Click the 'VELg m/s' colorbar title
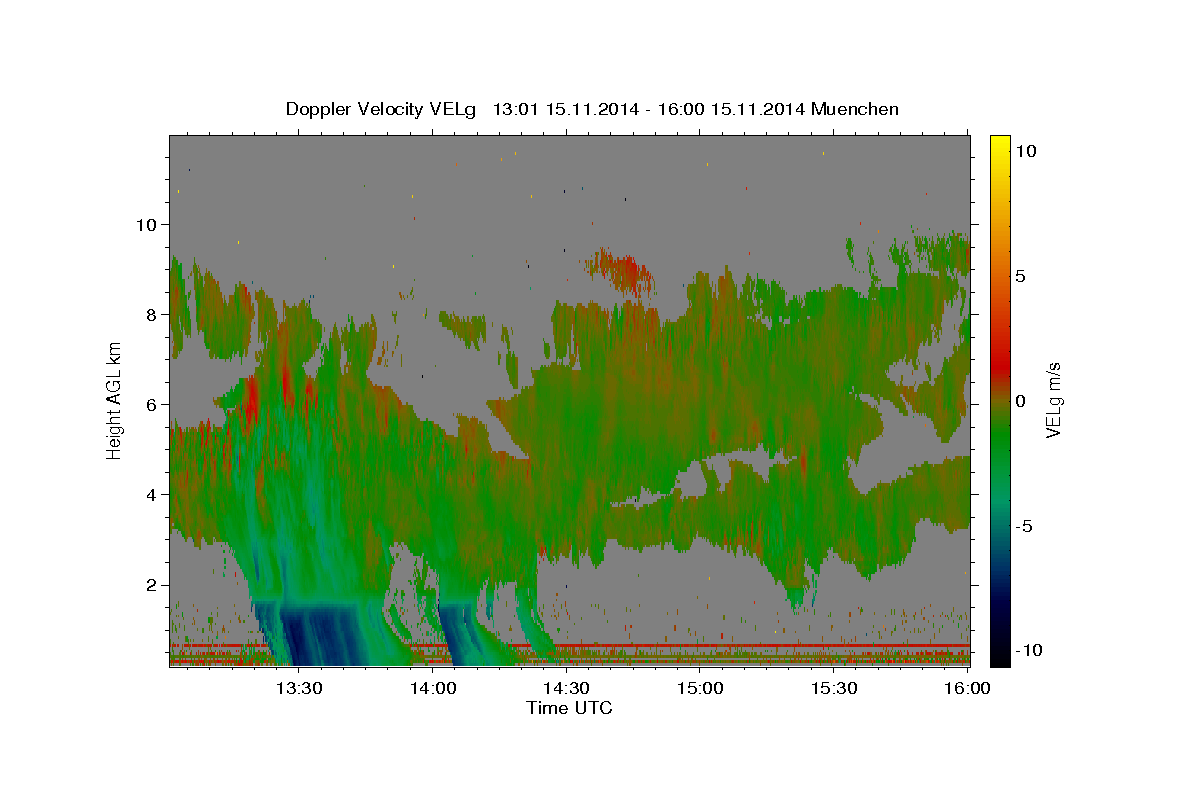The image size is (1200, 800). click(1054, 400)
